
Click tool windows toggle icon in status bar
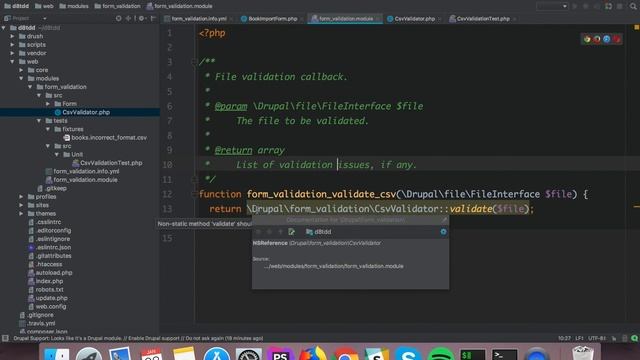tap(5, 338)
